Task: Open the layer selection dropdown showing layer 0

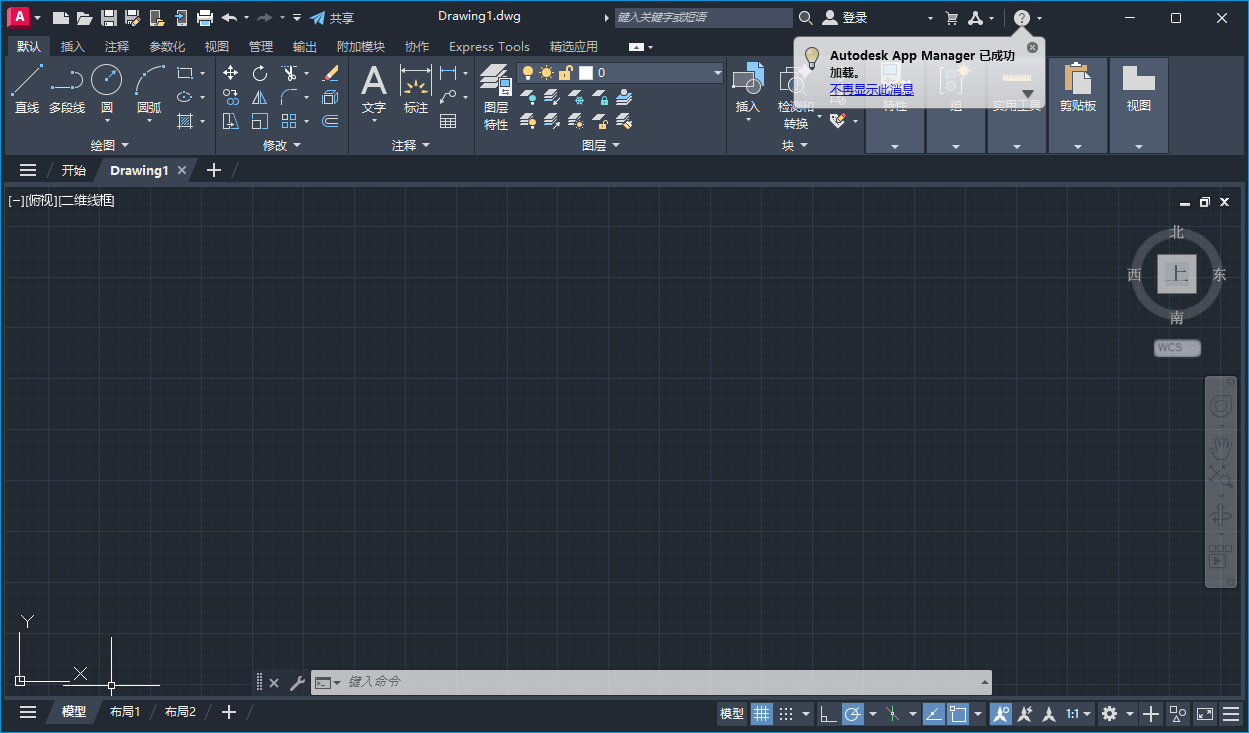Action: point(716,71)
